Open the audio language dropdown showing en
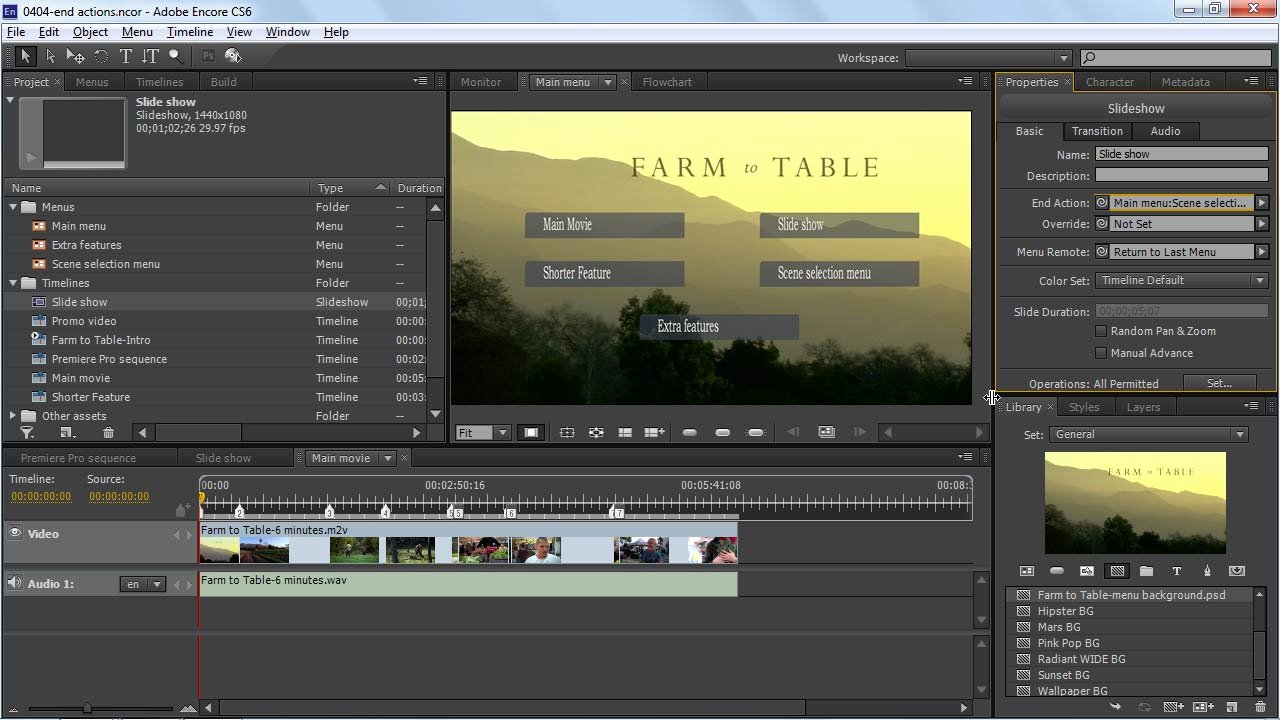 pyautogui.click(x=157, y=584)
